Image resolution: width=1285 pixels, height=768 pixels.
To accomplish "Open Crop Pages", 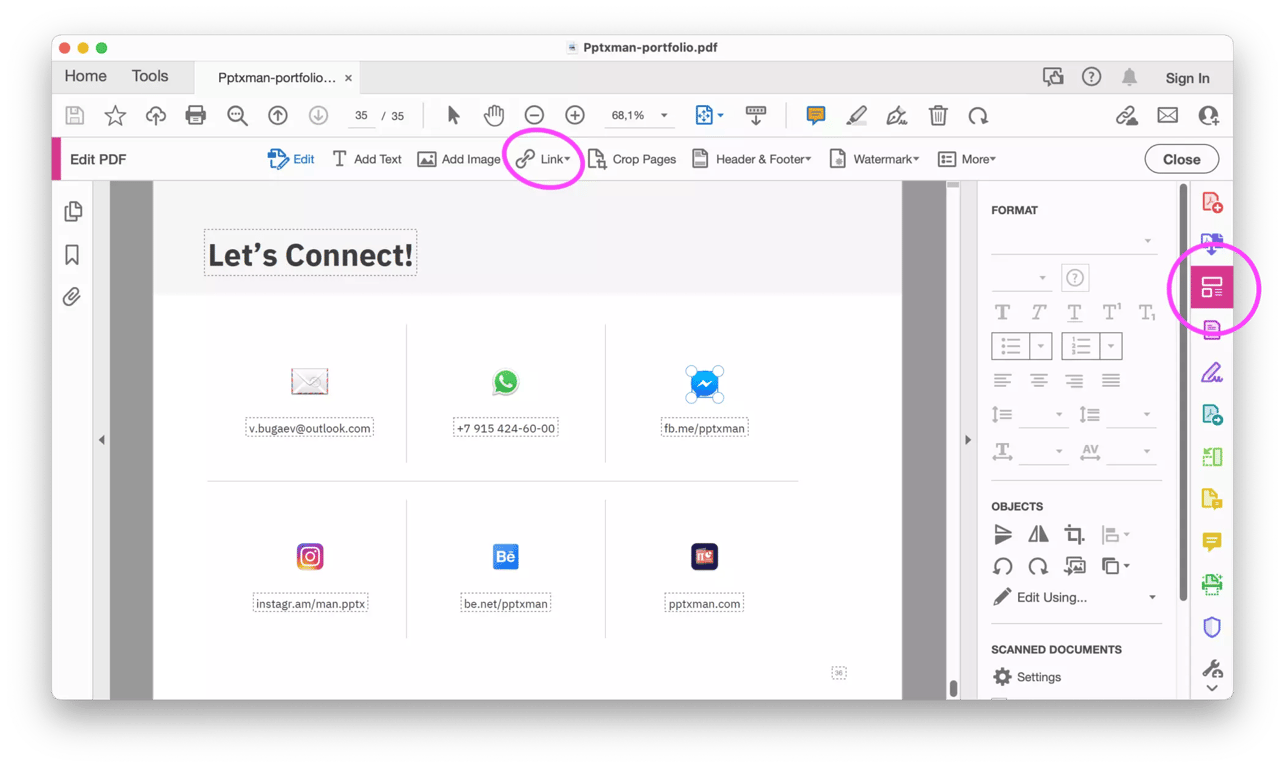I will (x=631, y=159).
